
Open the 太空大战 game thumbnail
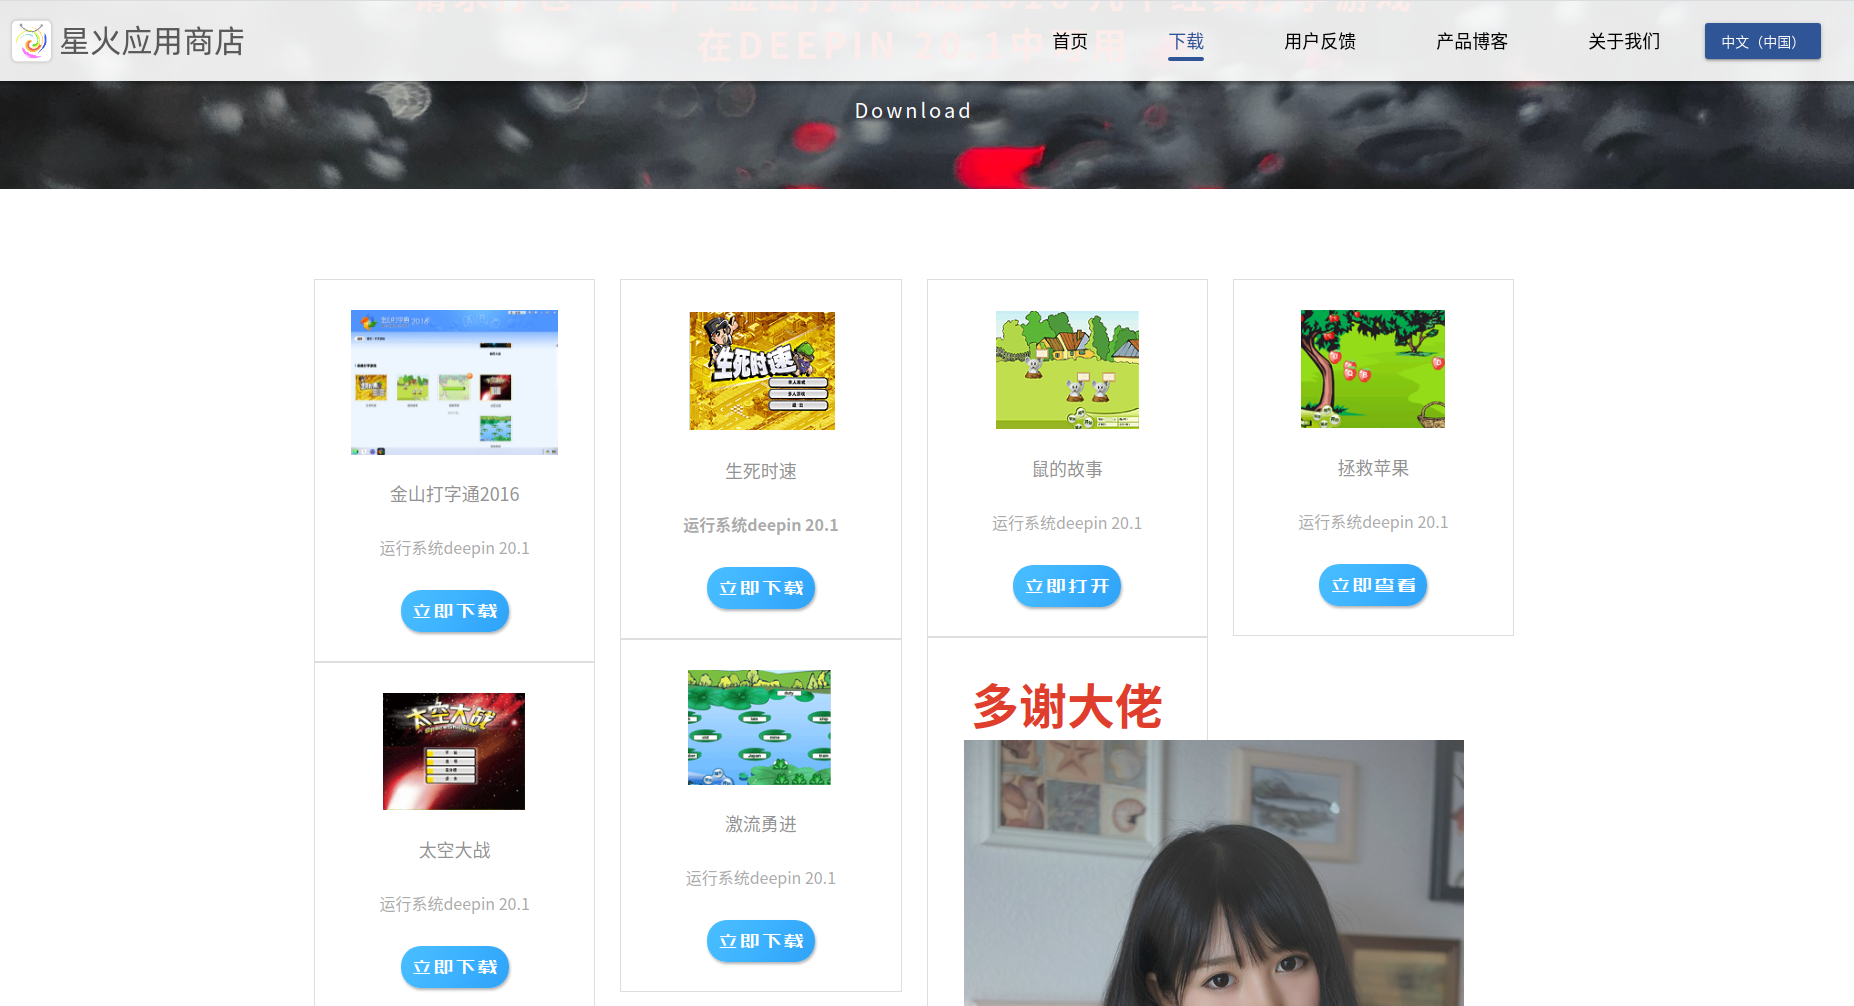click(x=454, y=751)
